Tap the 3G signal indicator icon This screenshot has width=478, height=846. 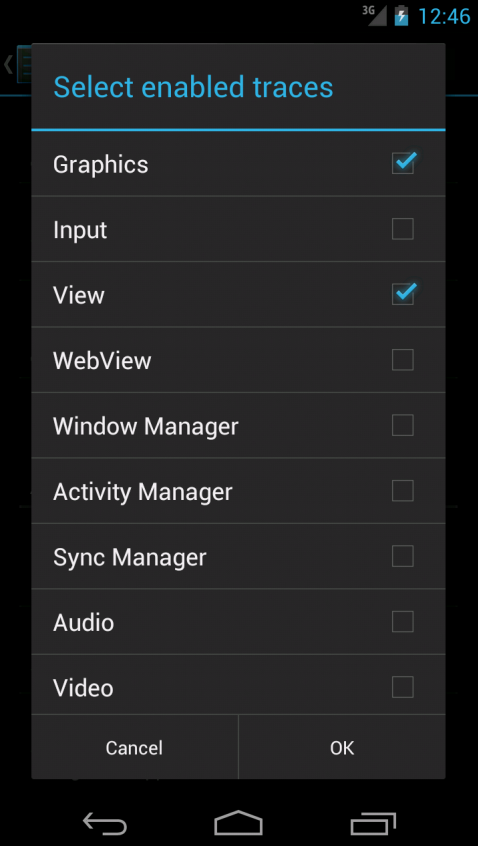[374, 15]
